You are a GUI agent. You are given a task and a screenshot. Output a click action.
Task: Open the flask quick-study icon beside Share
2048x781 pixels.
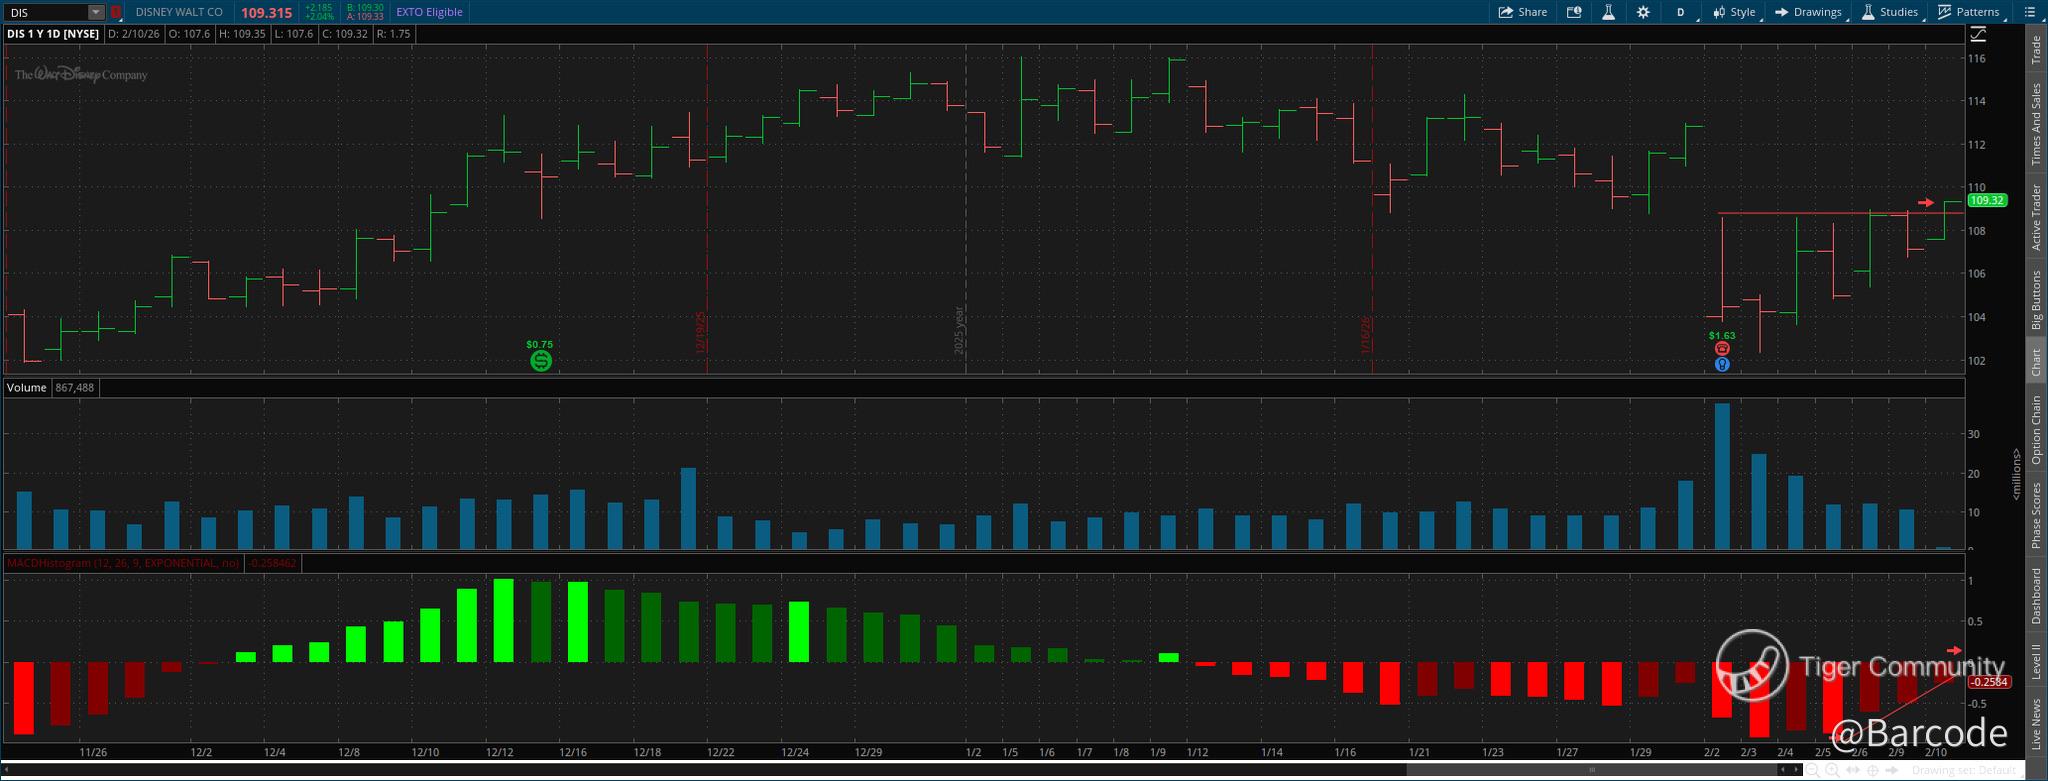point(1609,12)
